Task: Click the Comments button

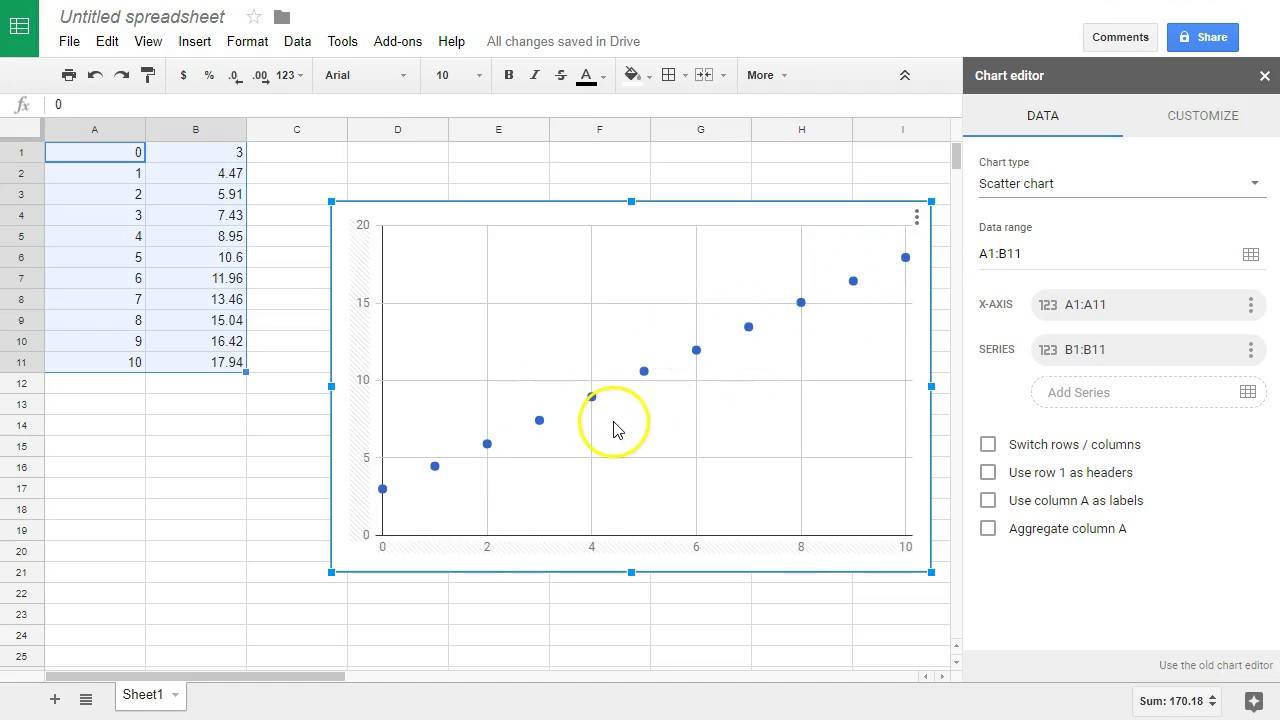Action: point(1120,37)
